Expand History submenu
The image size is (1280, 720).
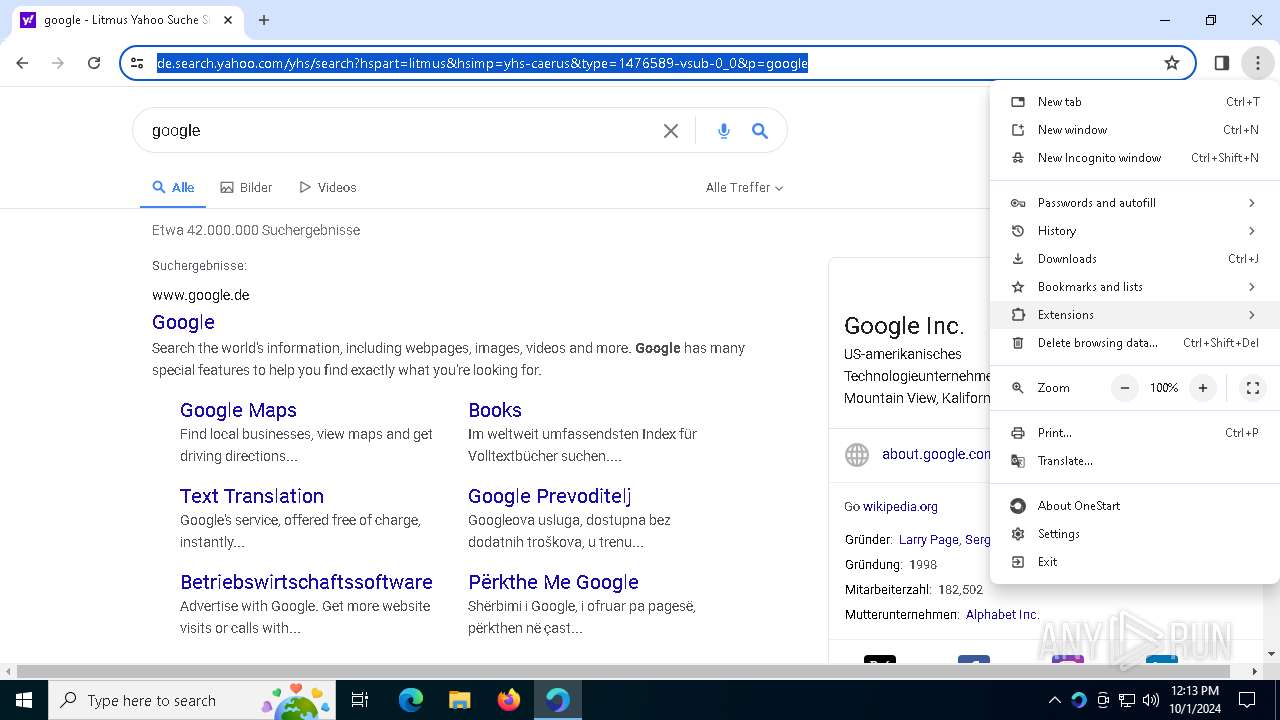(x=1134, y=231)
